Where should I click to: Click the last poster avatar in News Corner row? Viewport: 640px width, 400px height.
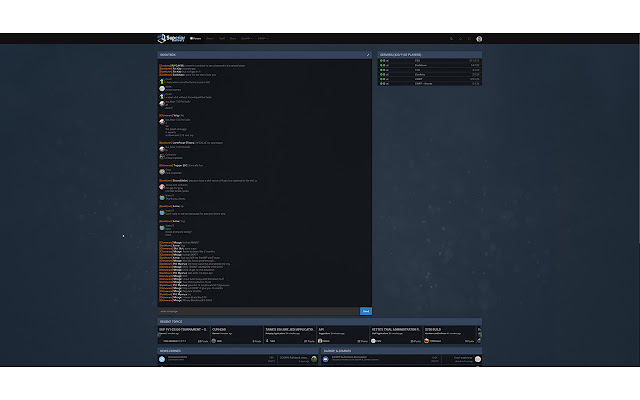314,359
